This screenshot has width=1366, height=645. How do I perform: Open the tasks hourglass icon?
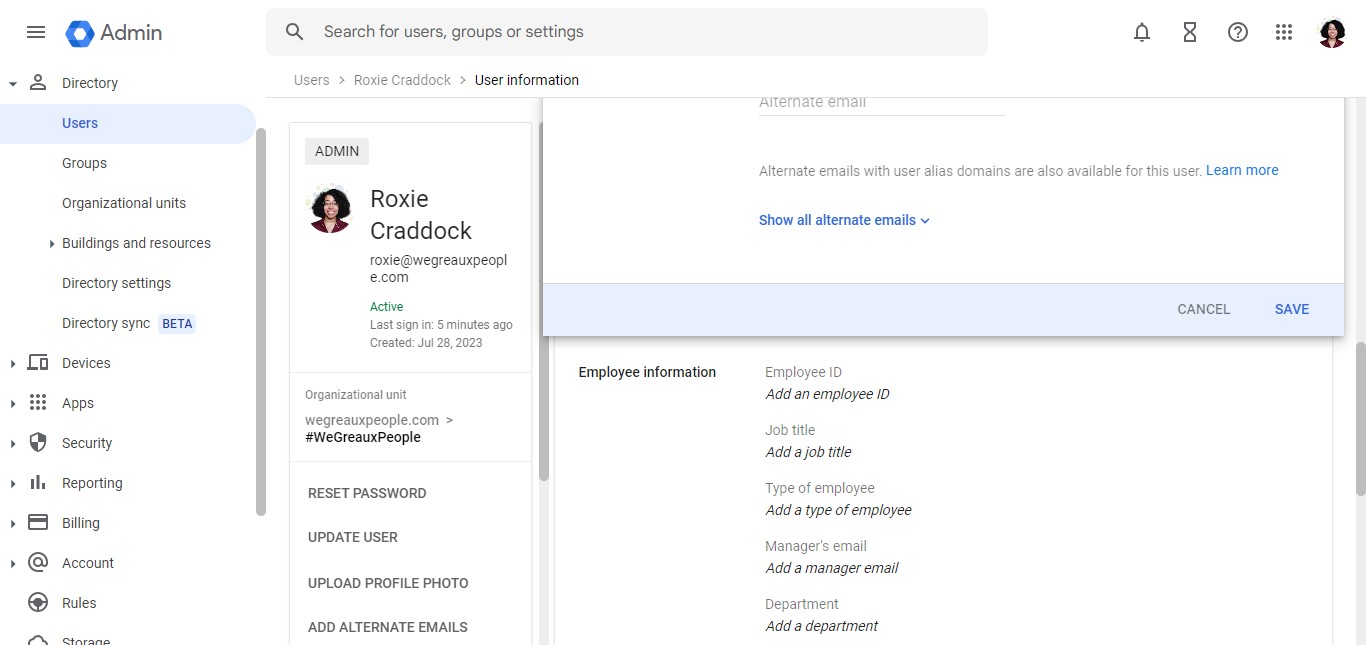[x=1190, y=32]
